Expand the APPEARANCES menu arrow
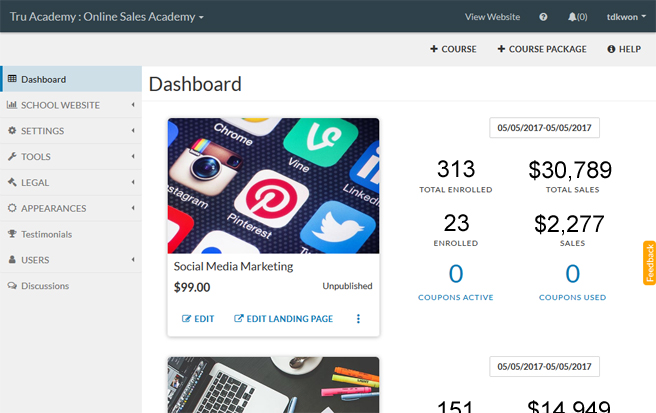 click(x=133, y=208)
